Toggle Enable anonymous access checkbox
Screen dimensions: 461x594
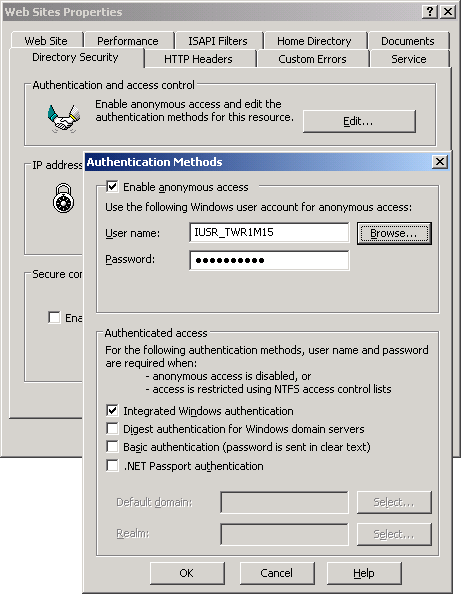pos(112,187)
